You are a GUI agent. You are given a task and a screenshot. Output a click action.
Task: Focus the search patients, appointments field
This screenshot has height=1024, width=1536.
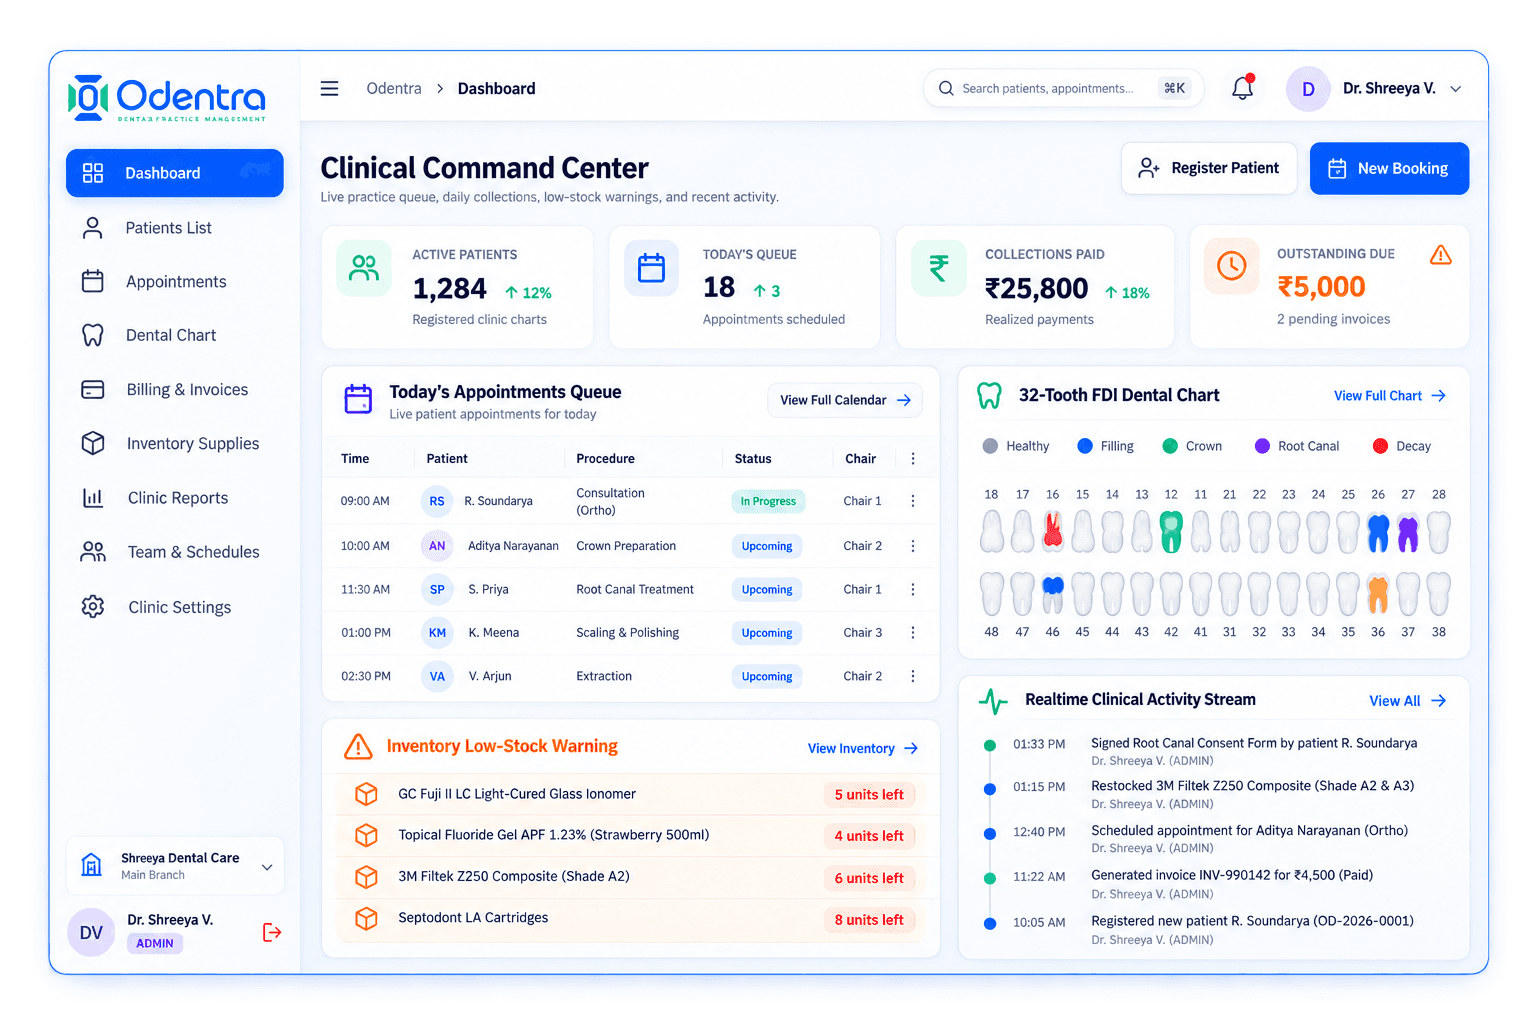(1063, 89)
